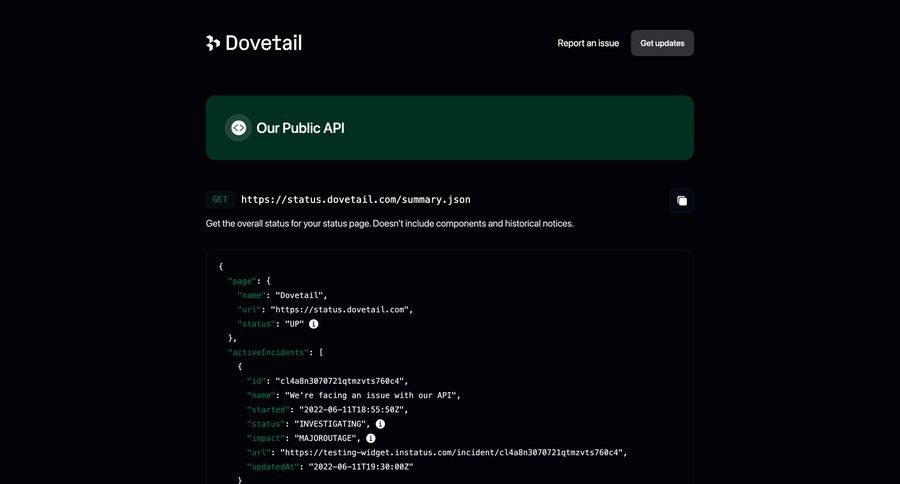
Task: Select the incident id value "cl4a8n3070721qtmzvts760c4"
Action: tap(342, 381)
